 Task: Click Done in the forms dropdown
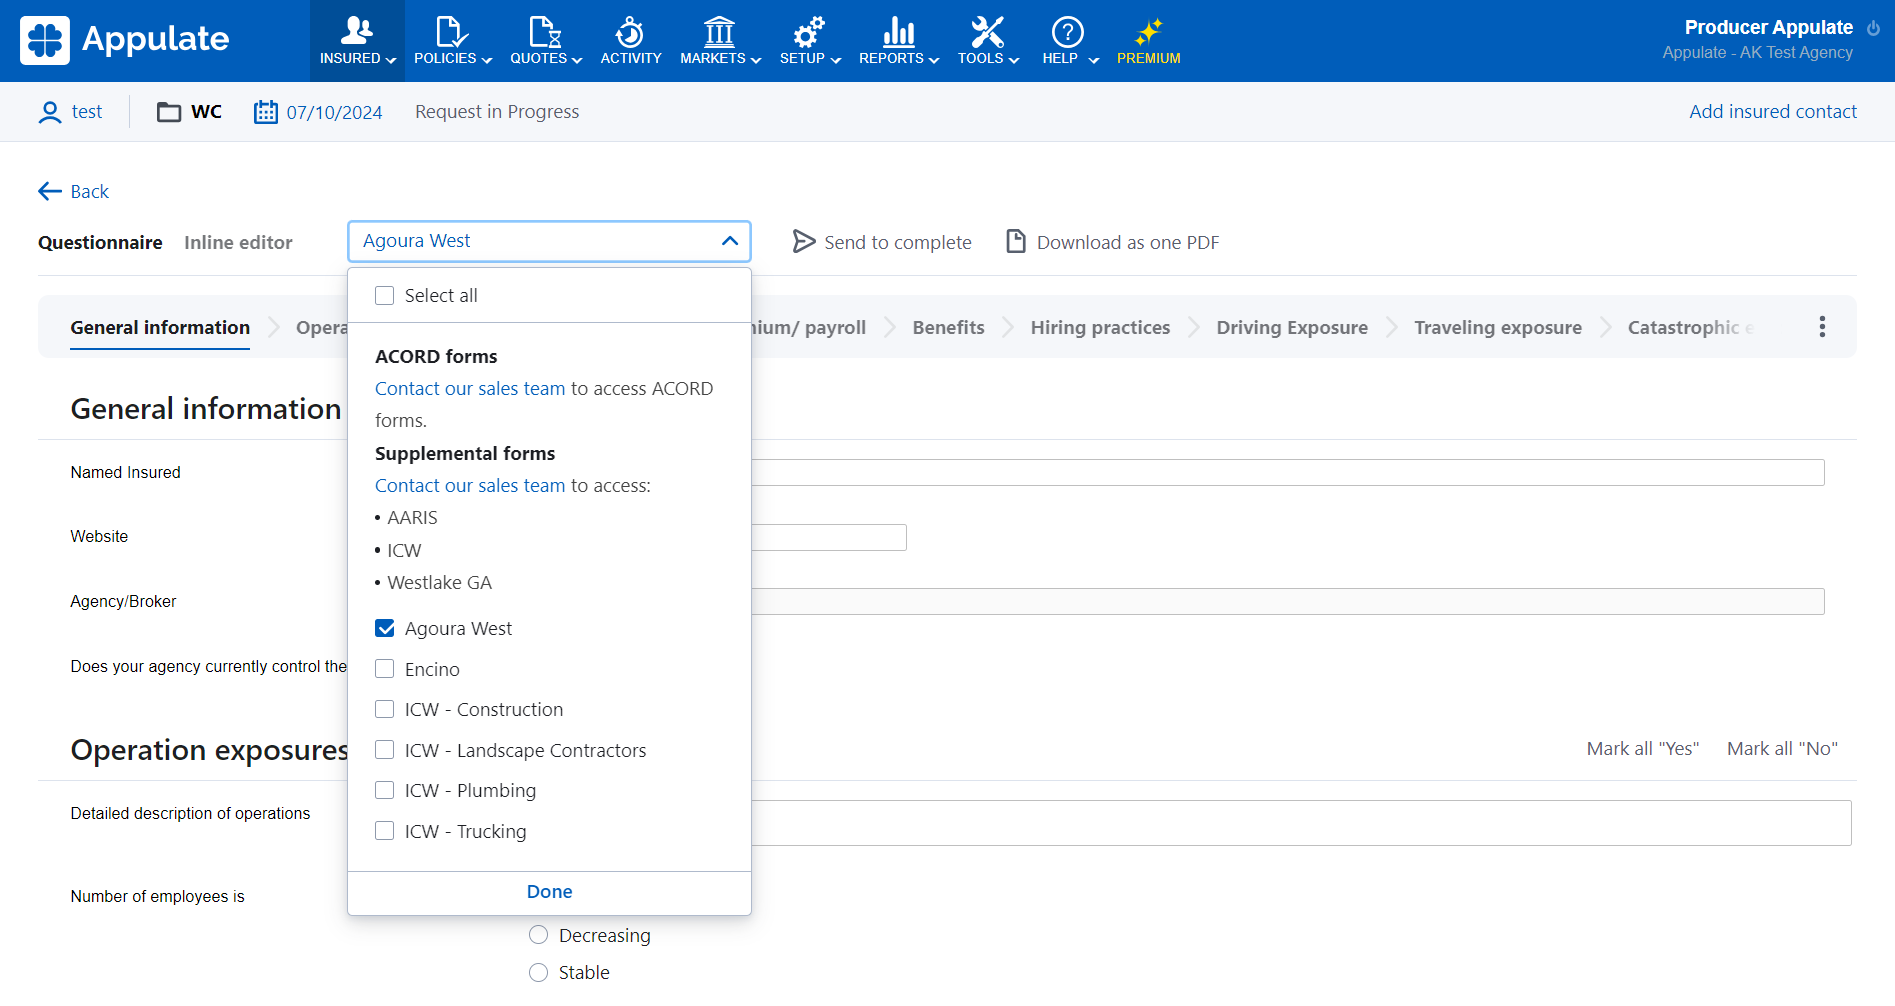(x=549, y=891)
